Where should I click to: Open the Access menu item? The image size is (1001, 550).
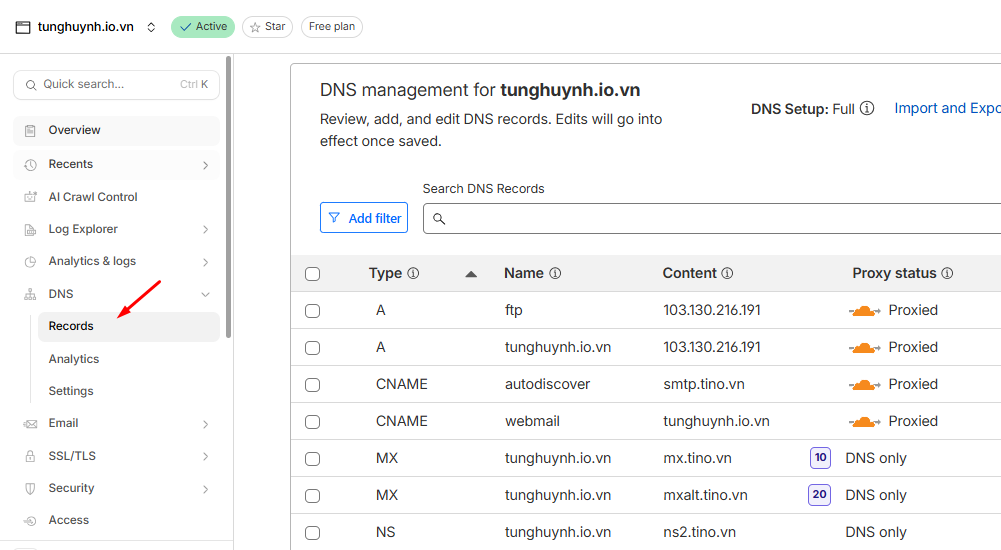point(69,520)
